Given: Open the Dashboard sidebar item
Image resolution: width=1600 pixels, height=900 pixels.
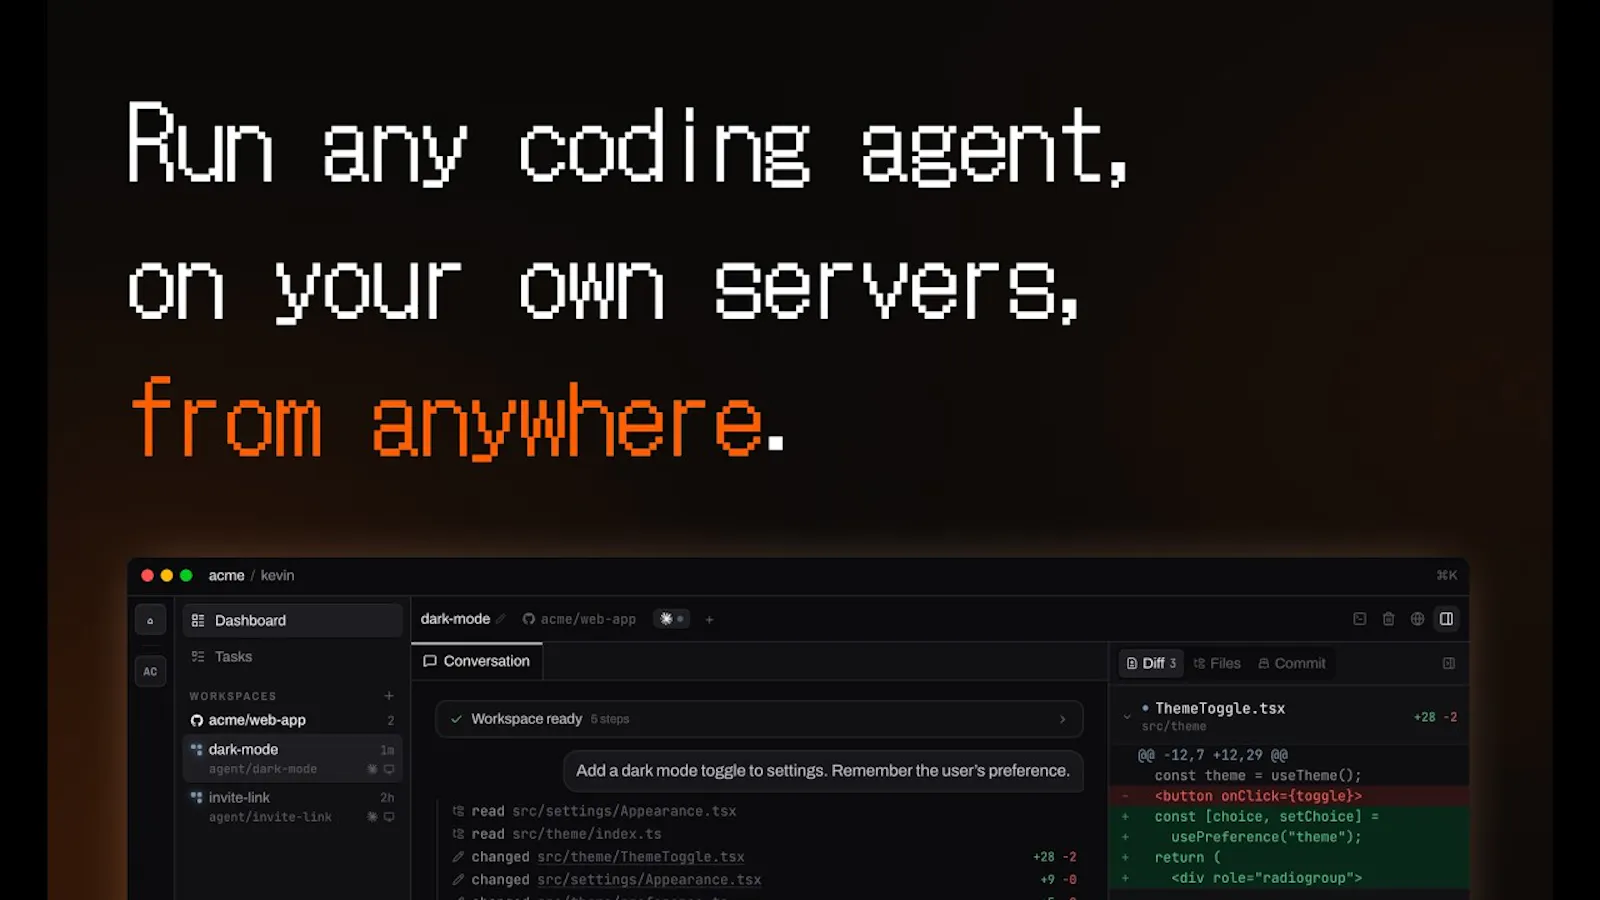Looking at the screenshot, I should point(293,620).
